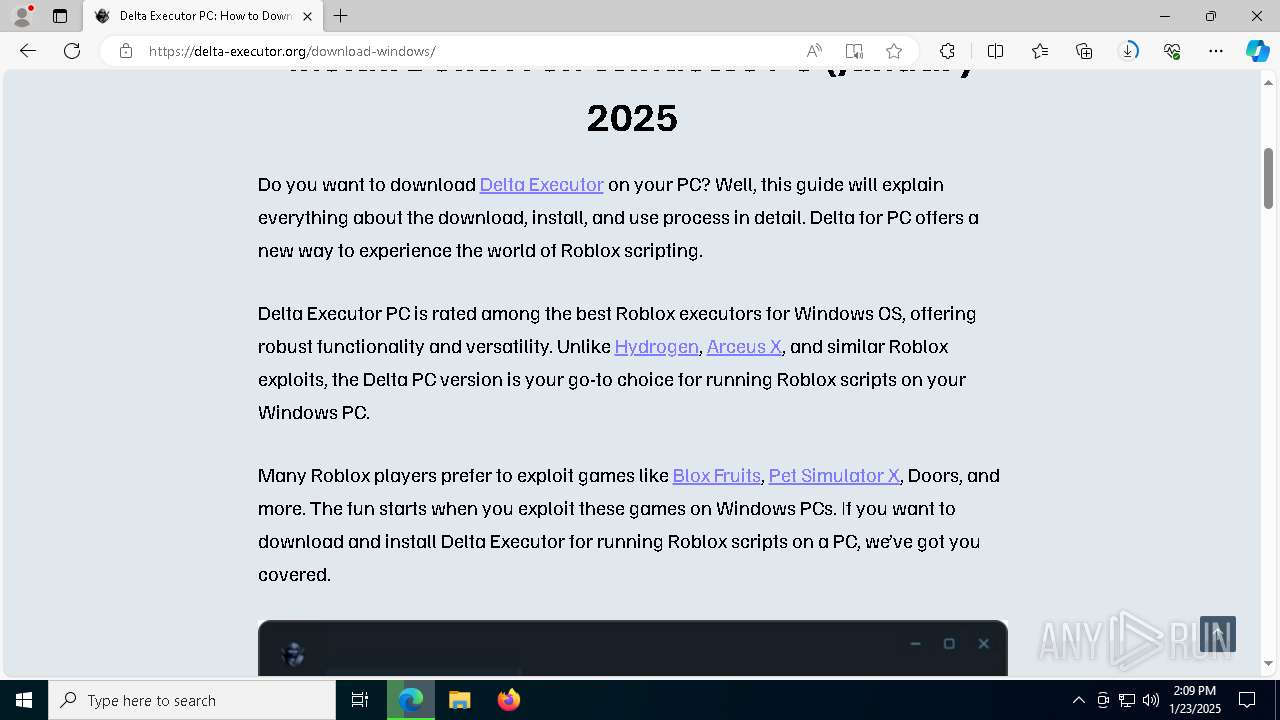Image resolution: width=1280 pixels, height=720 pixels.
Task: Click the page vertical scrollbar thumb
Action: [x=1268, y=178]
